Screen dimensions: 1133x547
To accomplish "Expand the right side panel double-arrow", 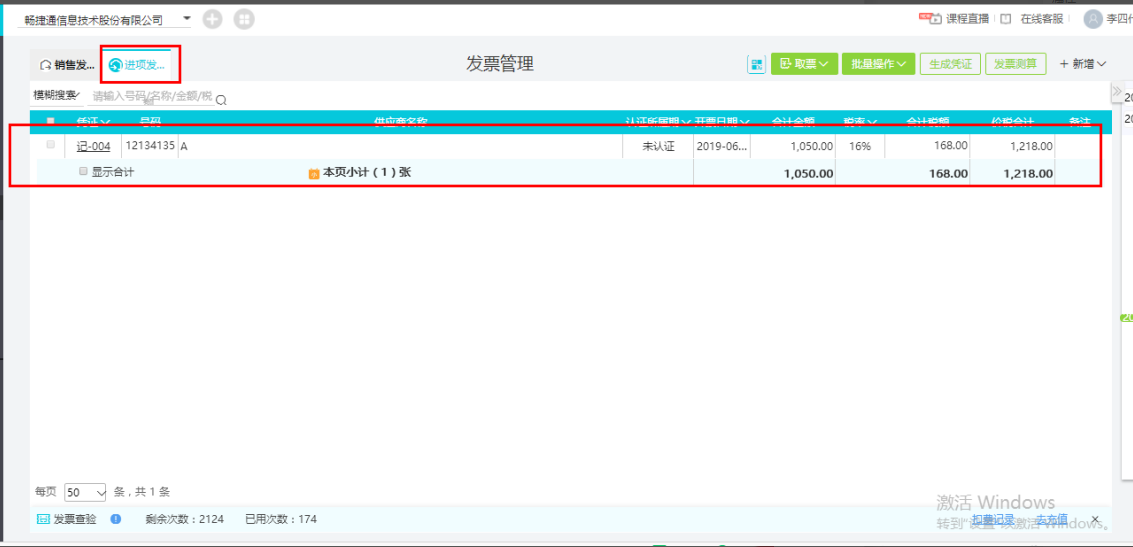I will [1116, 92].
